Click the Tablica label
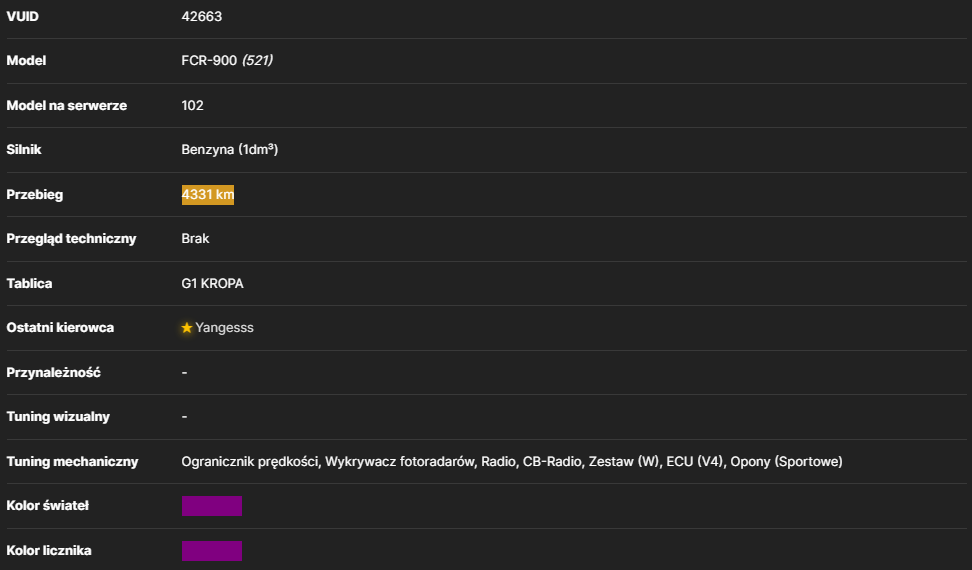 [29, 284]
